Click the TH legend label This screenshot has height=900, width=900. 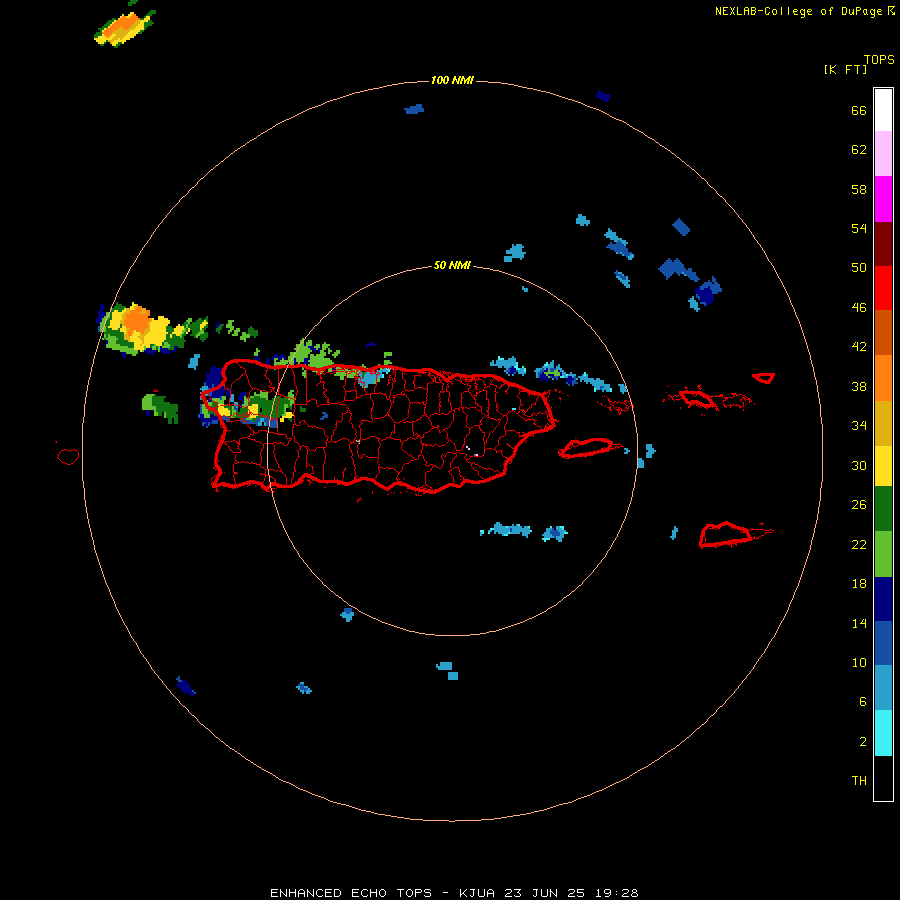[x=859, y=781]
